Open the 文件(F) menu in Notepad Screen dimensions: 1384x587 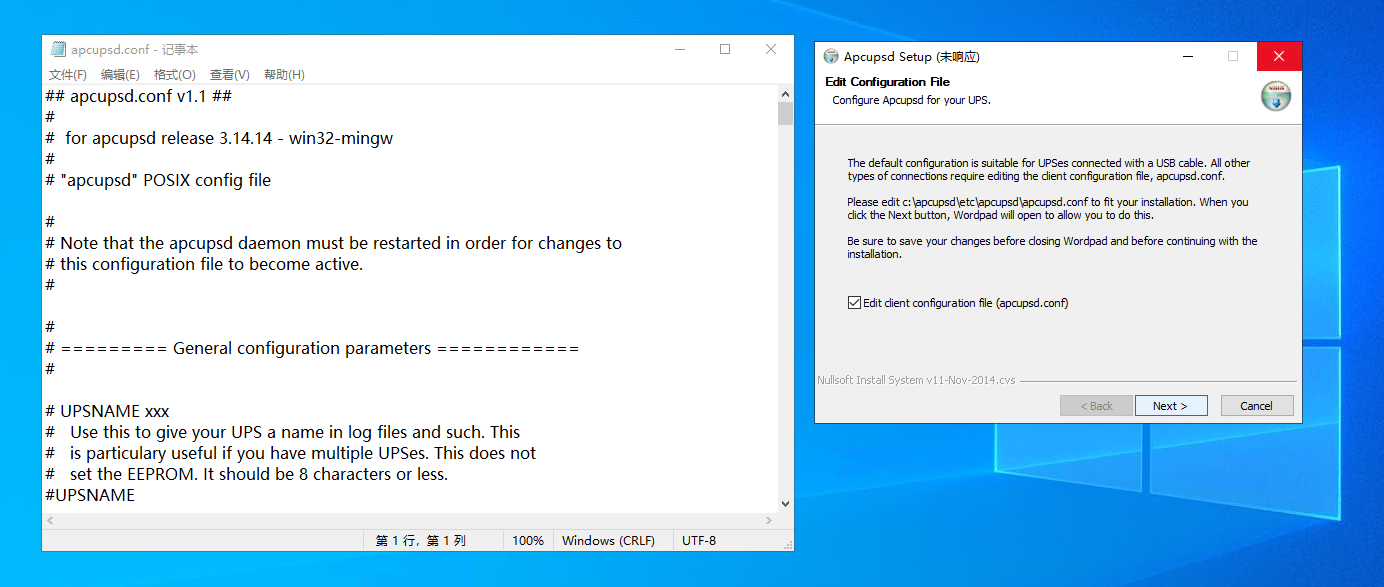pos(68,75)
